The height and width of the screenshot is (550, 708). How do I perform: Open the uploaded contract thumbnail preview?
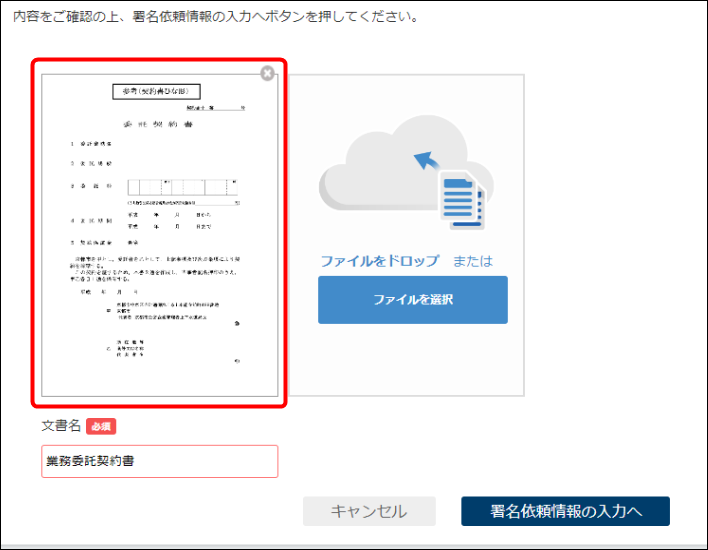(160, 232)
